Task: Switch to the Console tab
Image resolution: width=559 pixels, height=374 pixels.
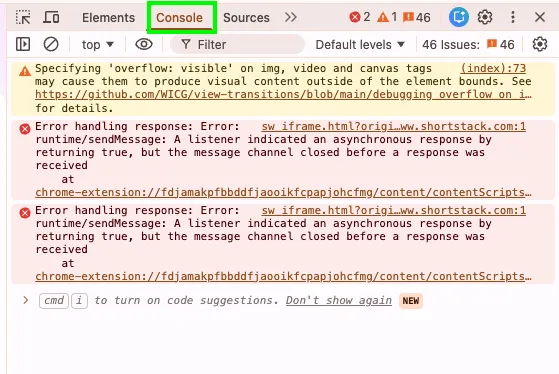Action: pyautogui.click(x=179, y=17)
